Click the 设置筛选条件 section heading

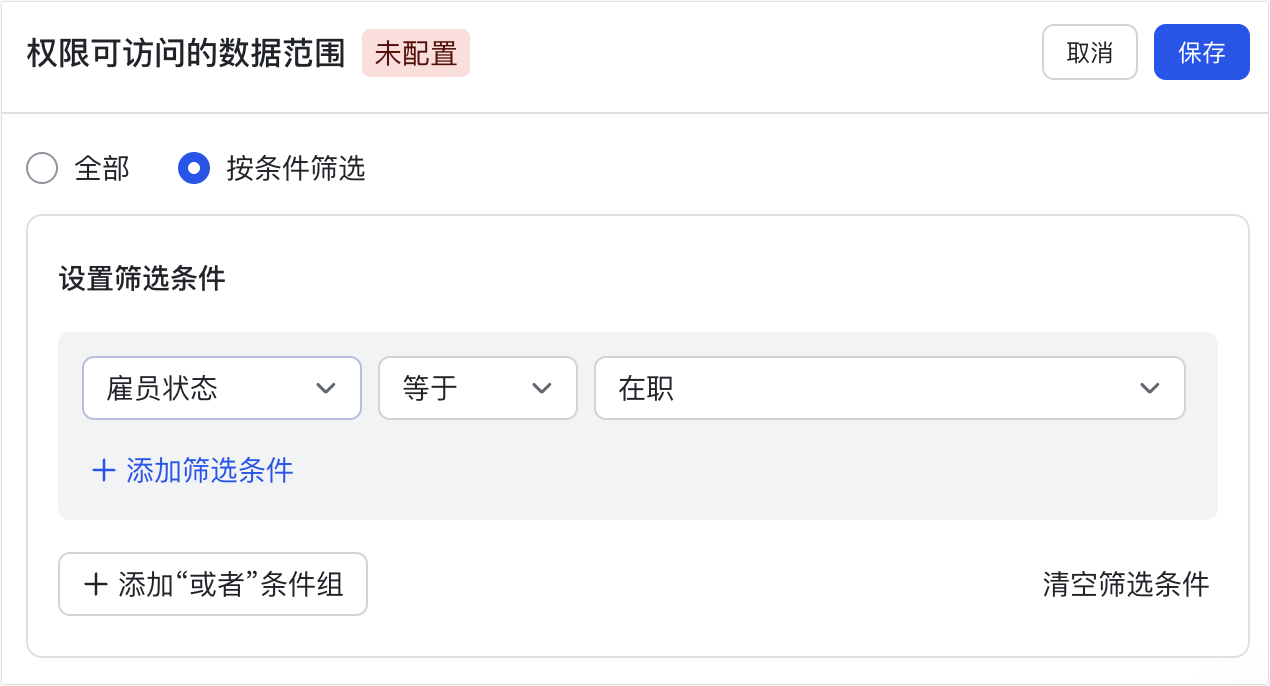click(x=142, y=279)
